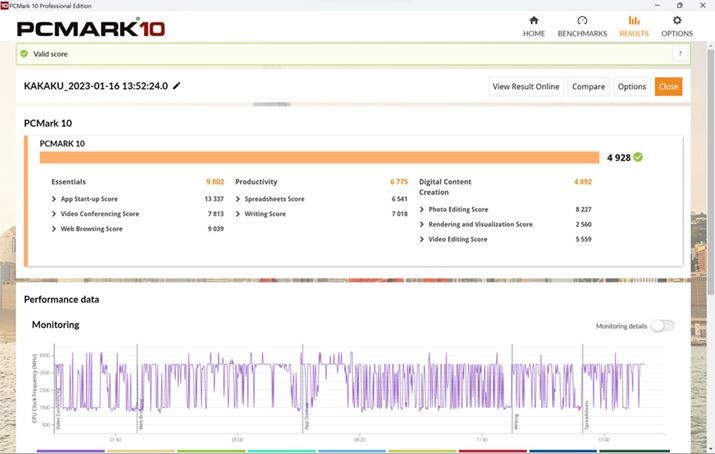The image size is (715, 454).
Task: Open the HOME tab with house icon
Action: [x=534, y=25]
